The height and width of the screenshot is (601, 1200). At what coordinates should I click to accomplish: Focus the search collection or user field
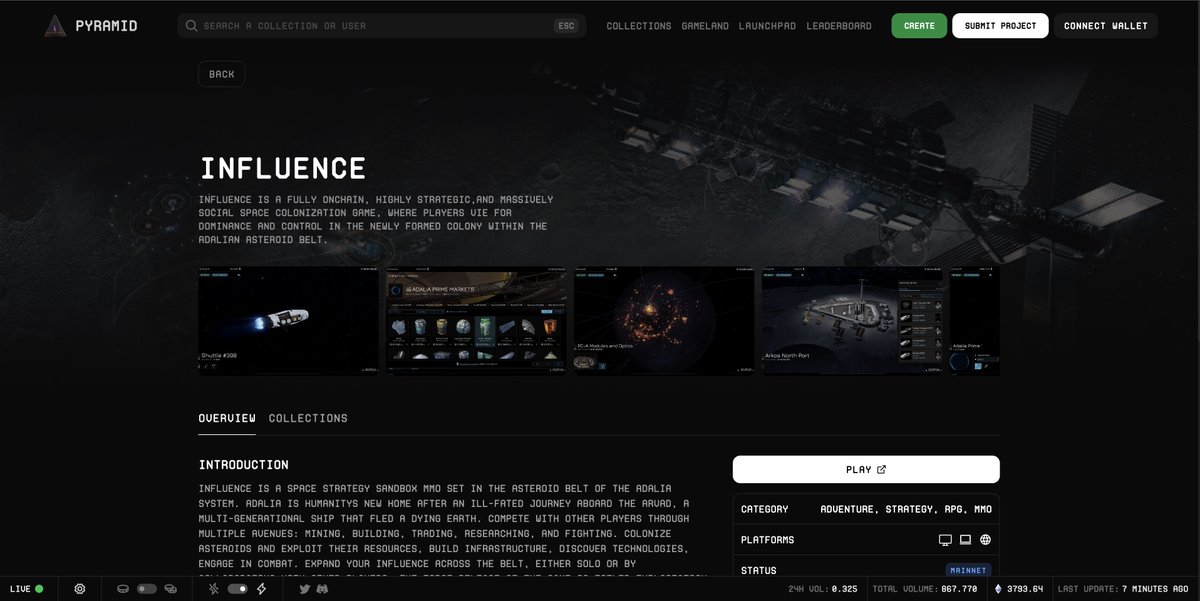click(382, 26)
